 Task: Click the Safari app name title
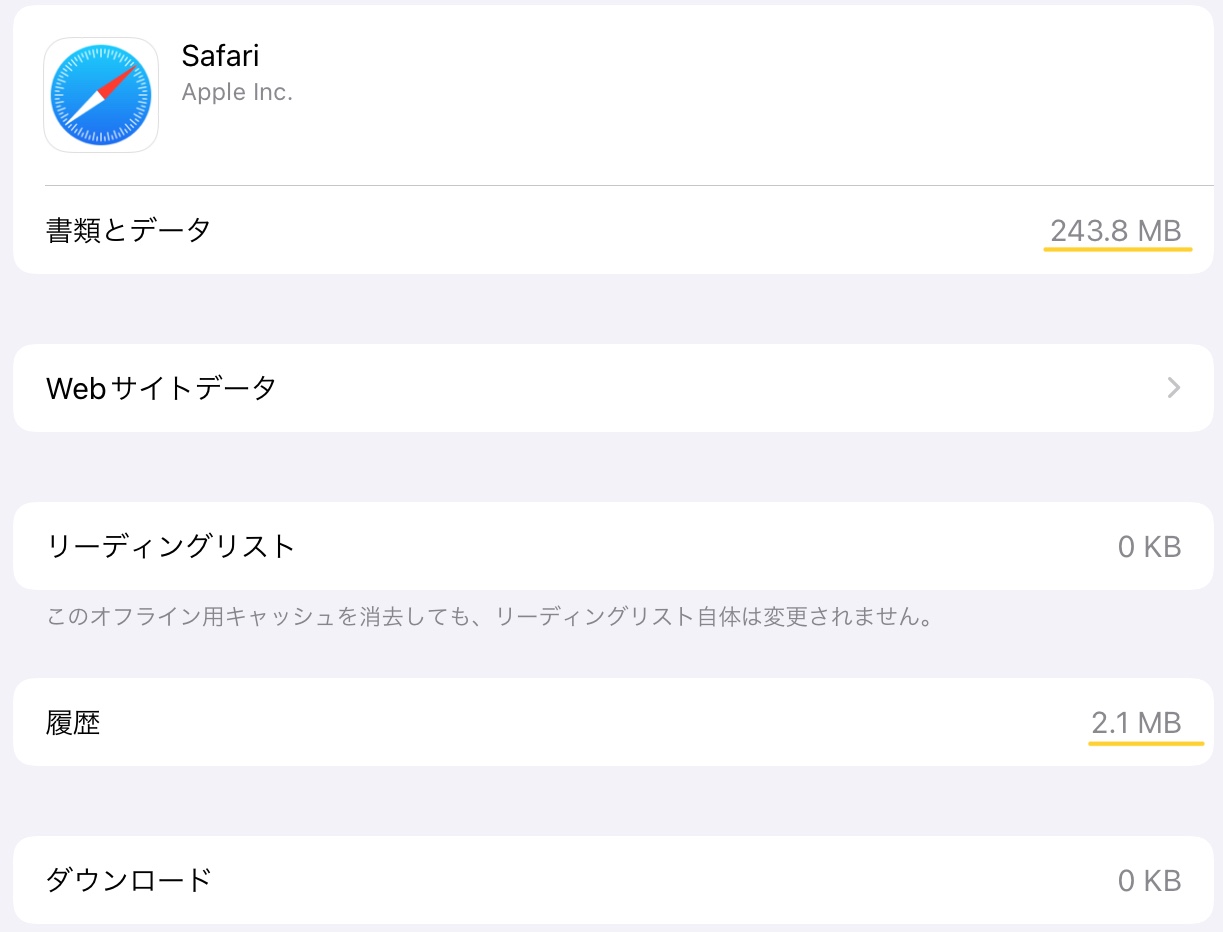coord(220,56)
